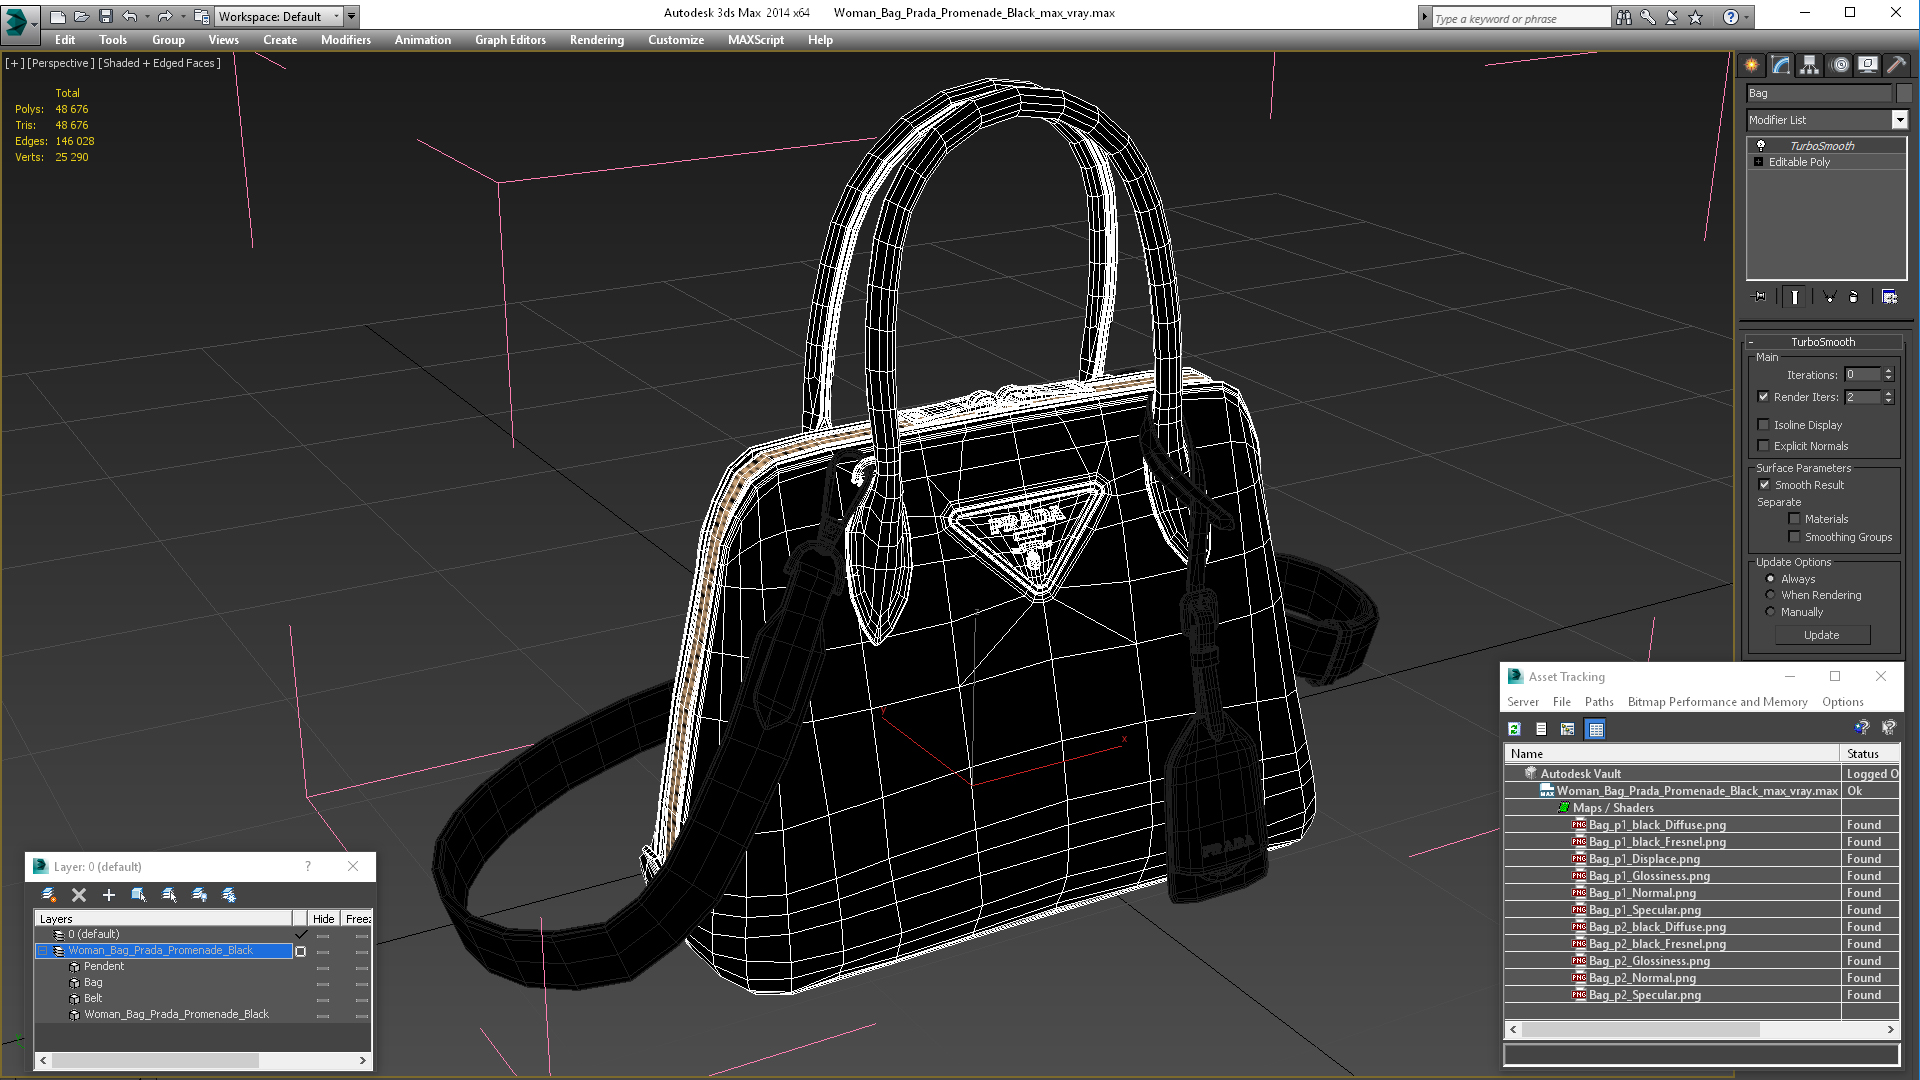The image size is (1920, 1080).
Task: Open Bitmap Performance and Memory menu
Action: pos(1717,702)
